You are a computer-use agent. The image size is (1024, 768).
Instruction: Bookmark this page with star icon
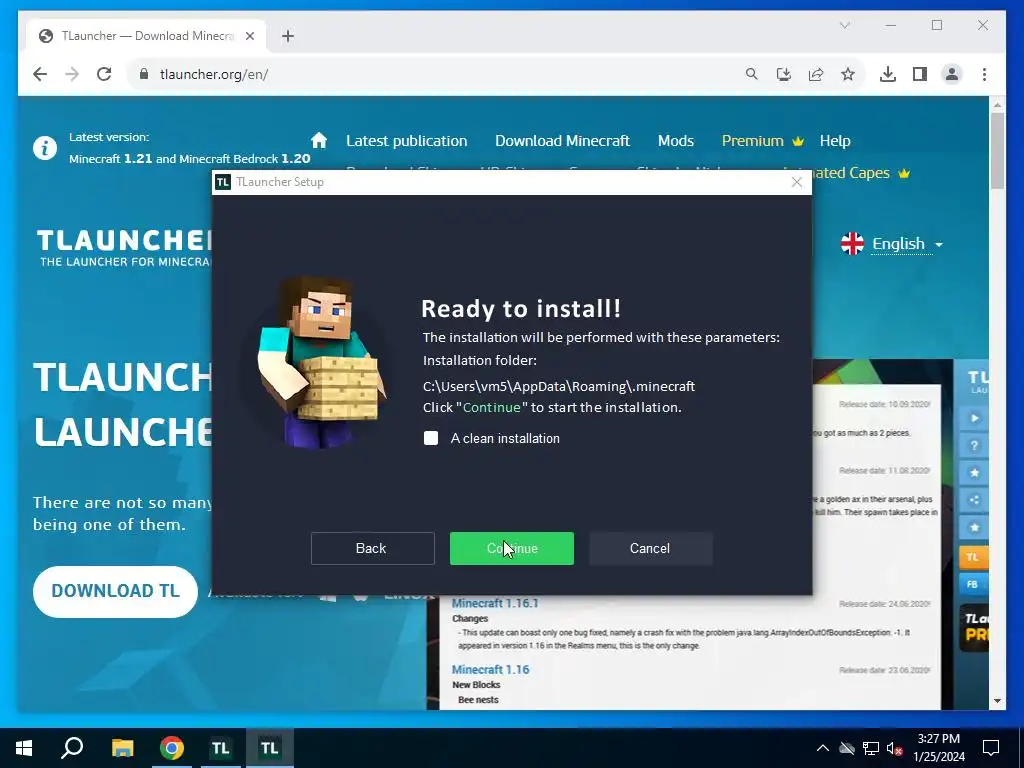848,74
